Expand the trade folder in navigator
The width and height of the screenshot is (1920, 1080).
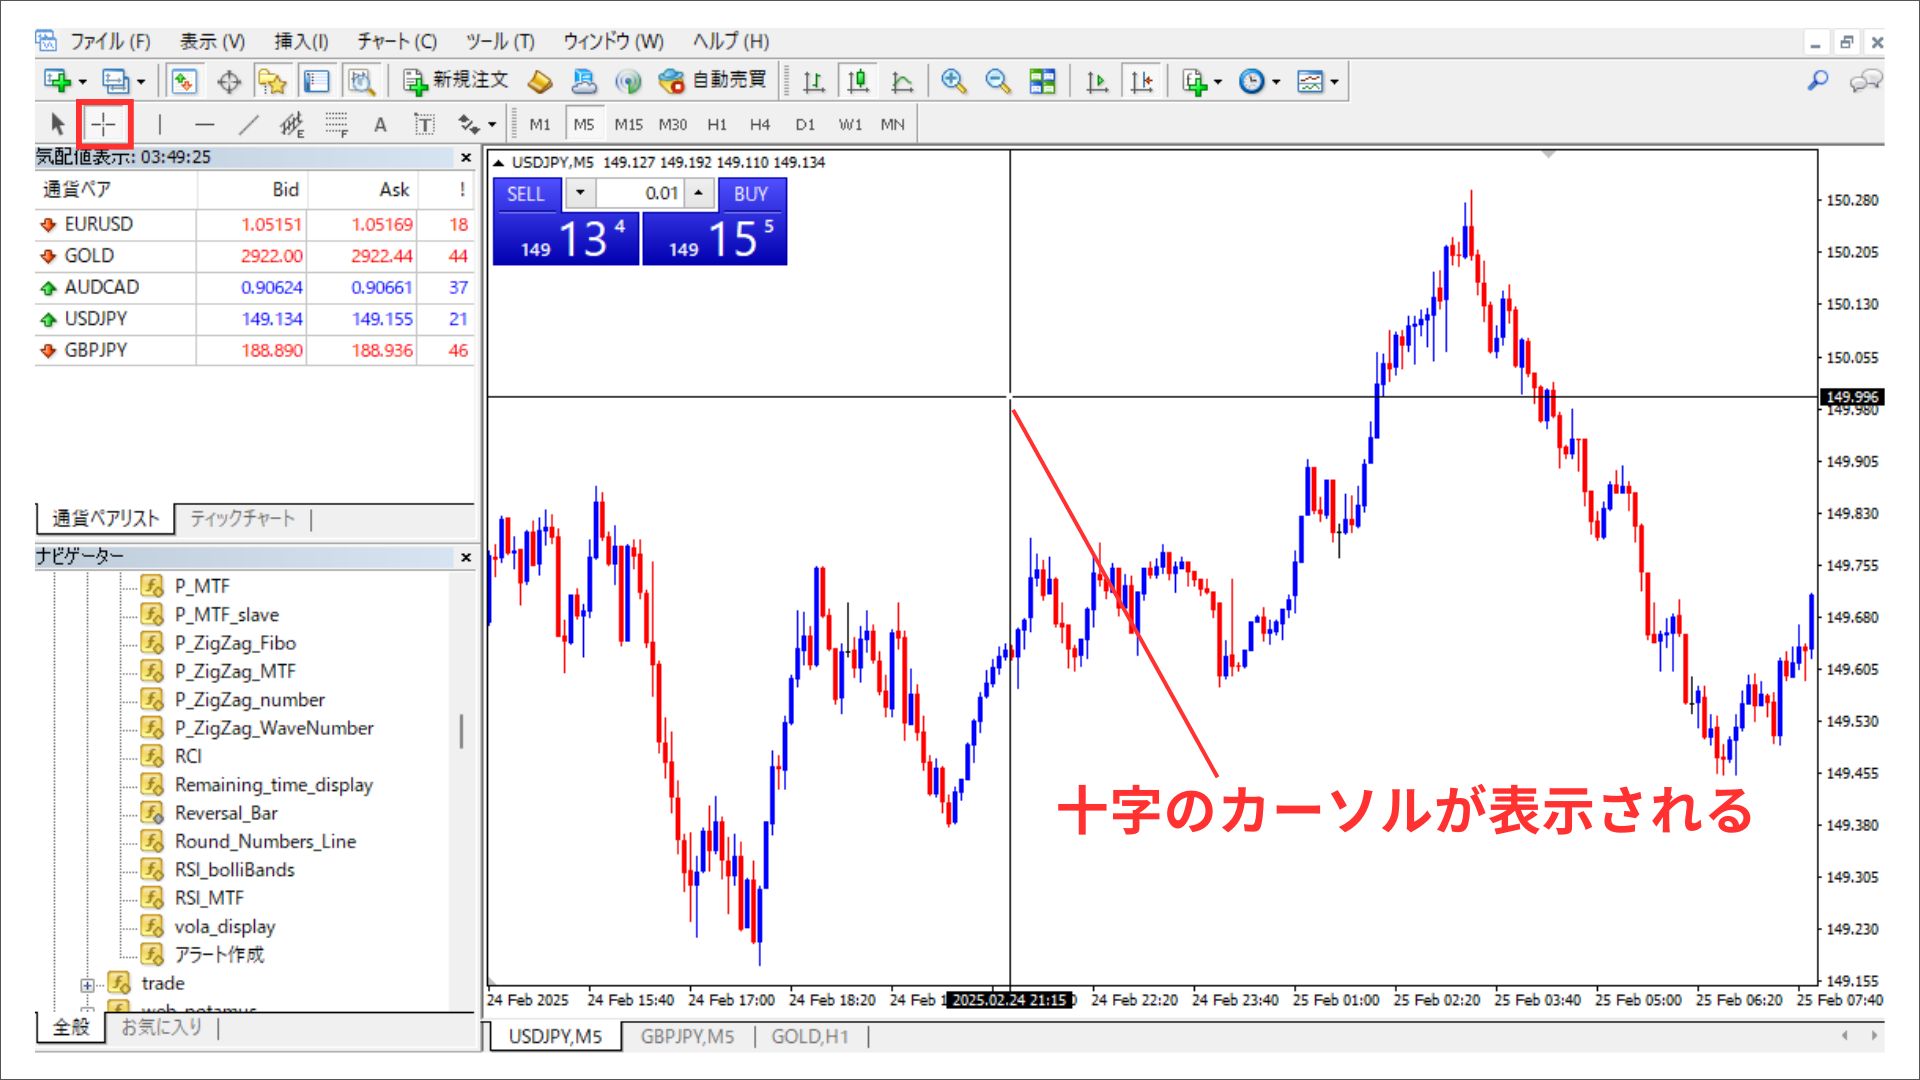click(87, 985)
